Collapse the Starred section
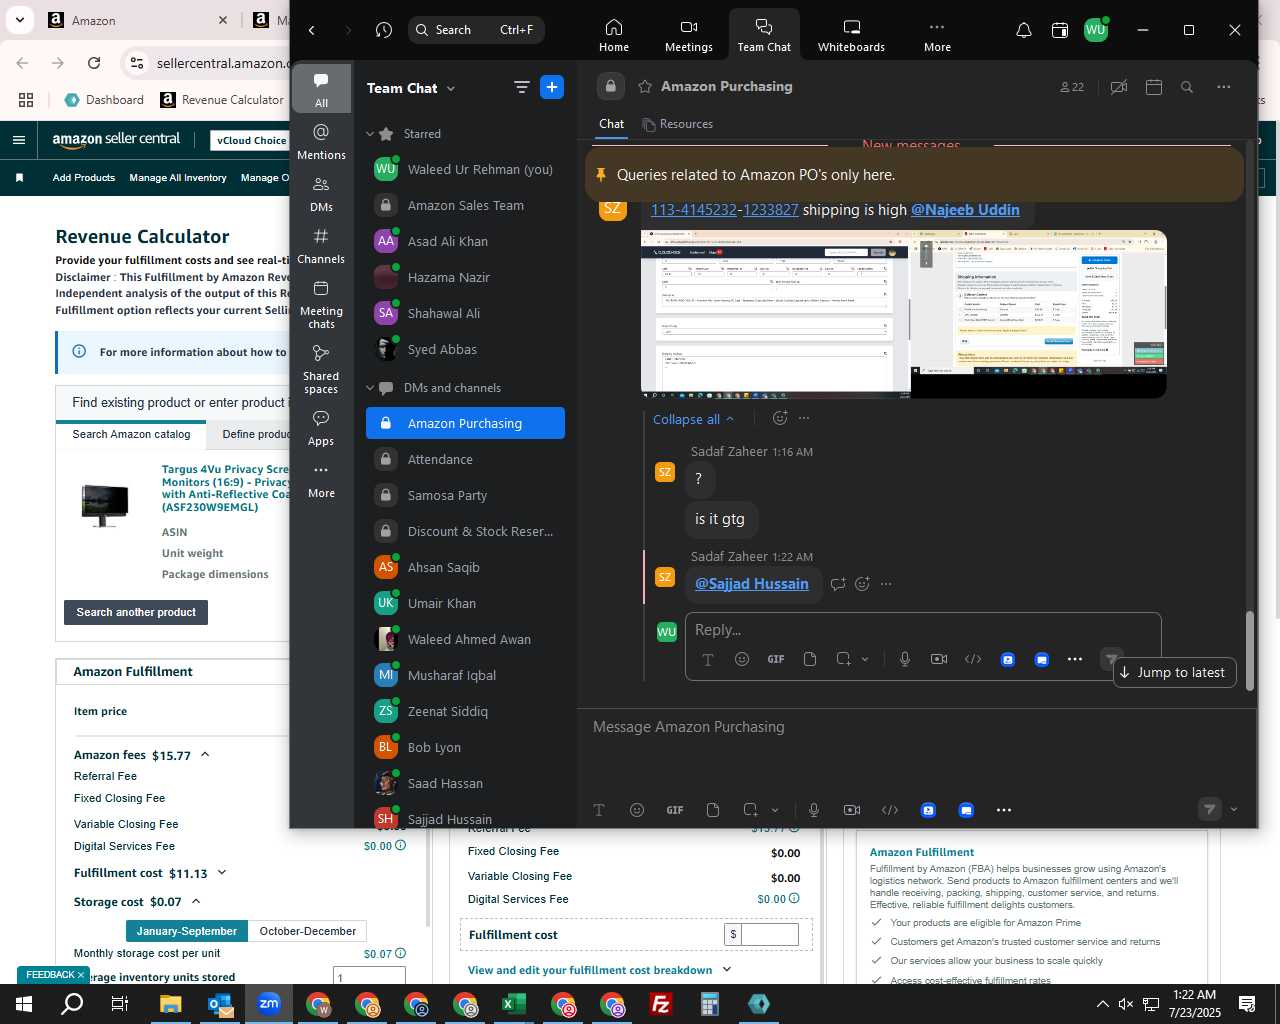This screenshot has height=1024, width=1280. coord(370,134)
